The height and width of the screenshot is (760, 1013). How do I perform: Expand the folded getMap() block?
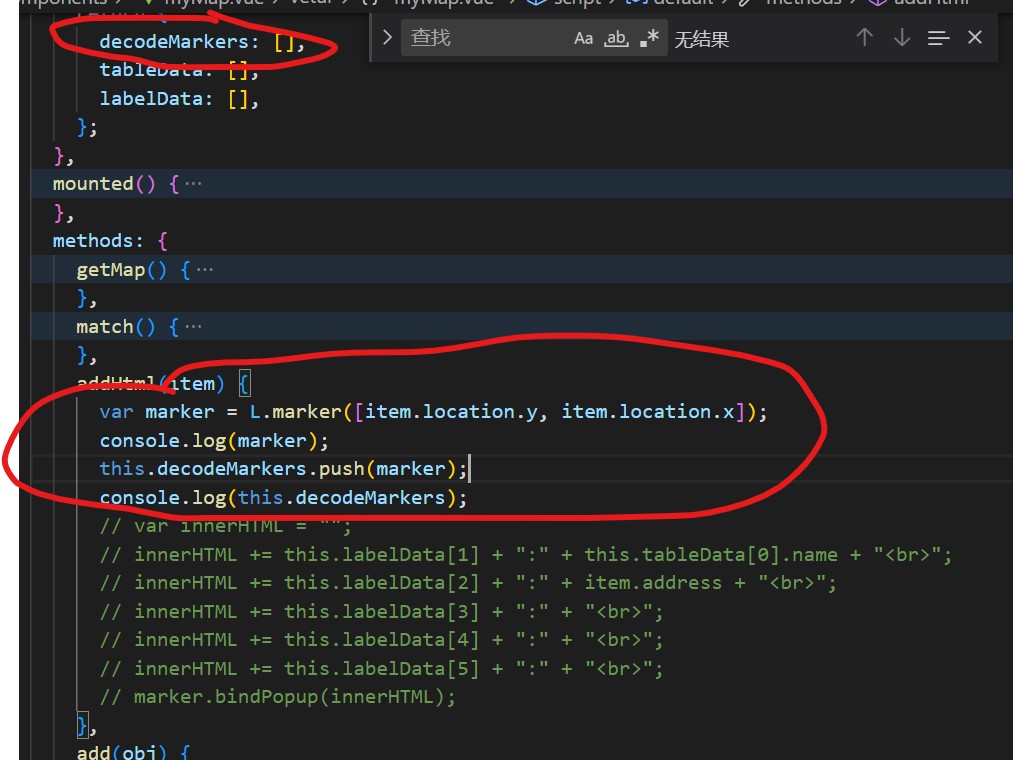204,269
